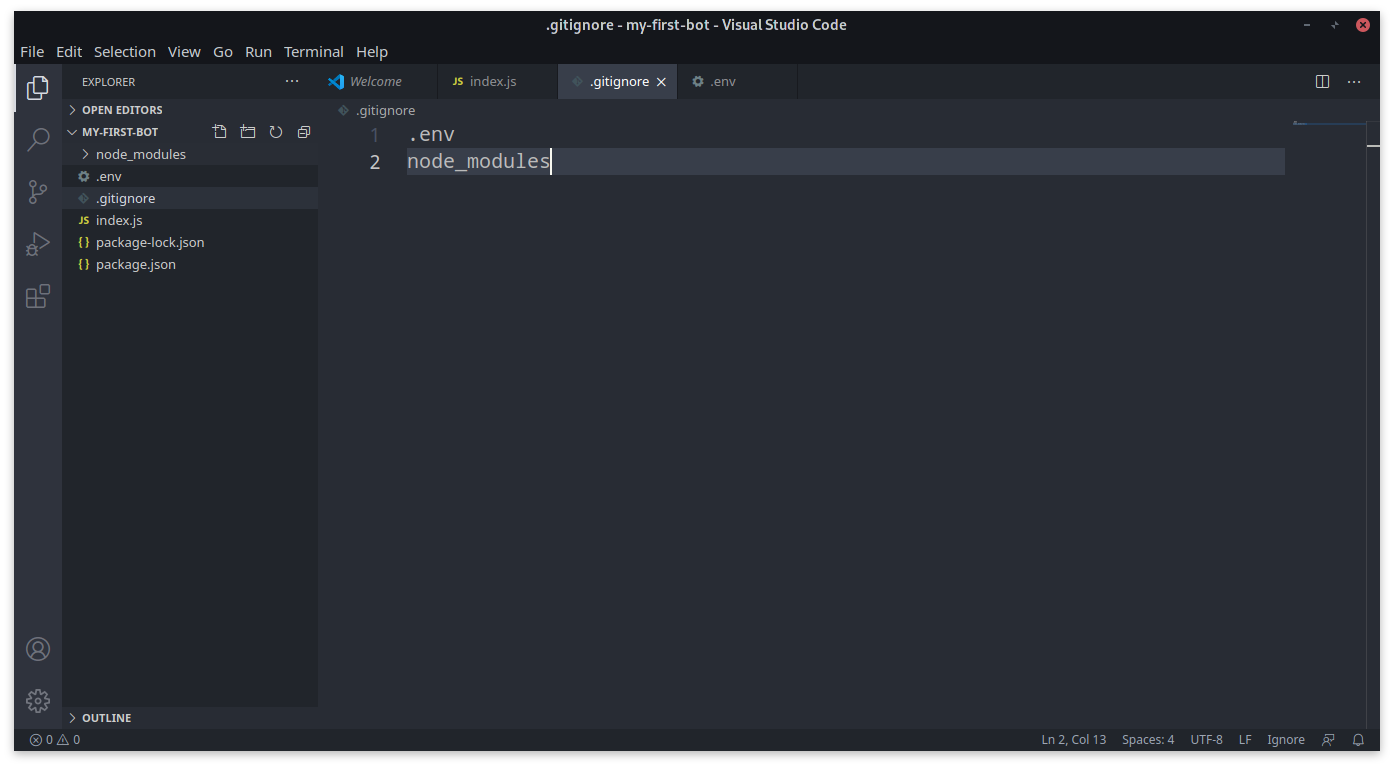The height and width of the screenshot is (768, 1394).
Task: Click line number 1 in gutter
Action: [375, 135]
